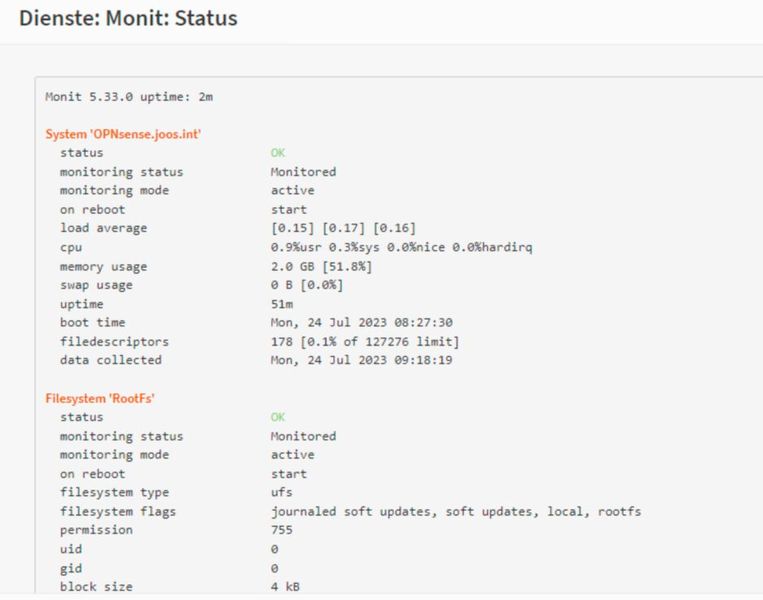Viewport: 763px width, 600px height.
Task: Click the boot time date value
Action: coord(361,323)
